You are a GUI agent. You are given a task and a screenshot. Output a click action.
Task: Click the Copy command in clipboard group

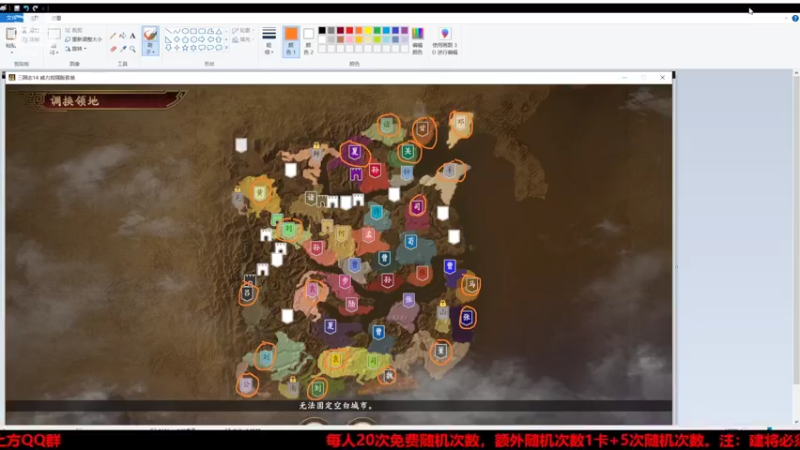coord(30,39)
